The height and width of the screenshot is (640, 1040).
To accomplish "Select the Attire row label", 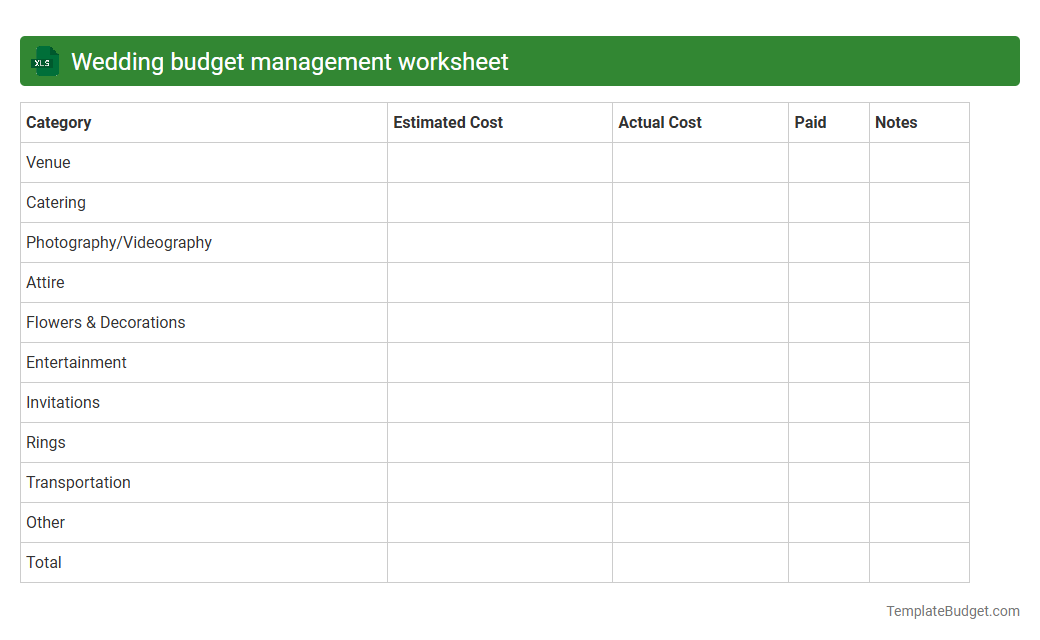I will [45, 282].
